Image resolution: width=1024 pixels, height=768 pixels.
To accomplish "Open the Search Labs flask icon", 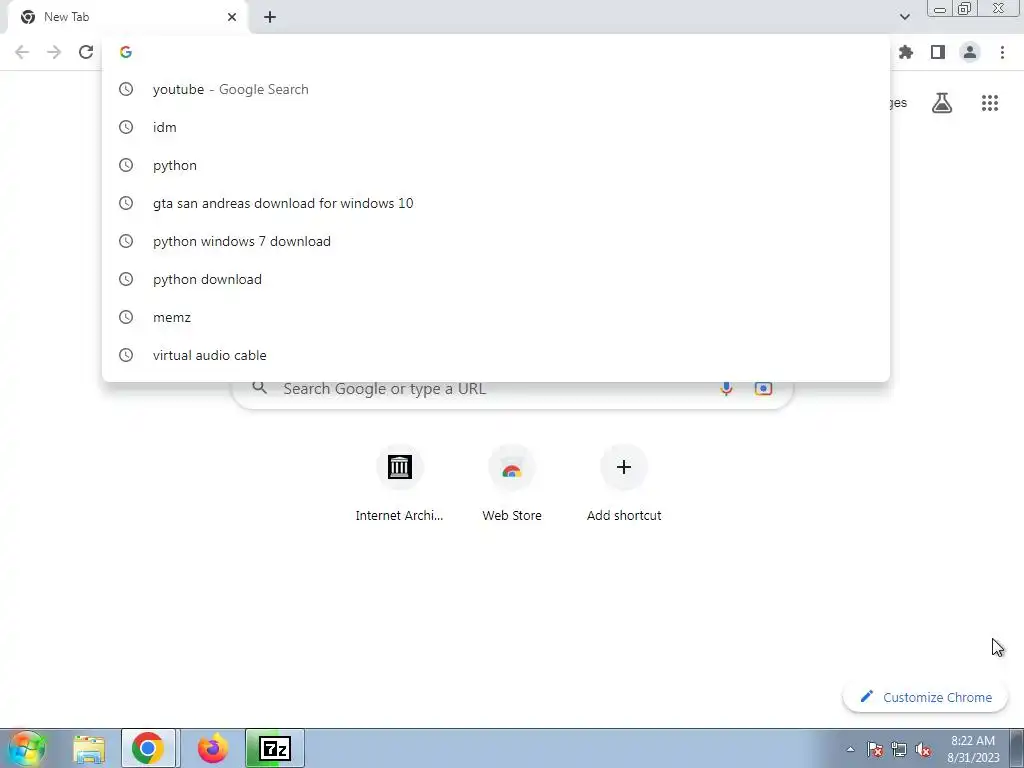I will 942,103.
